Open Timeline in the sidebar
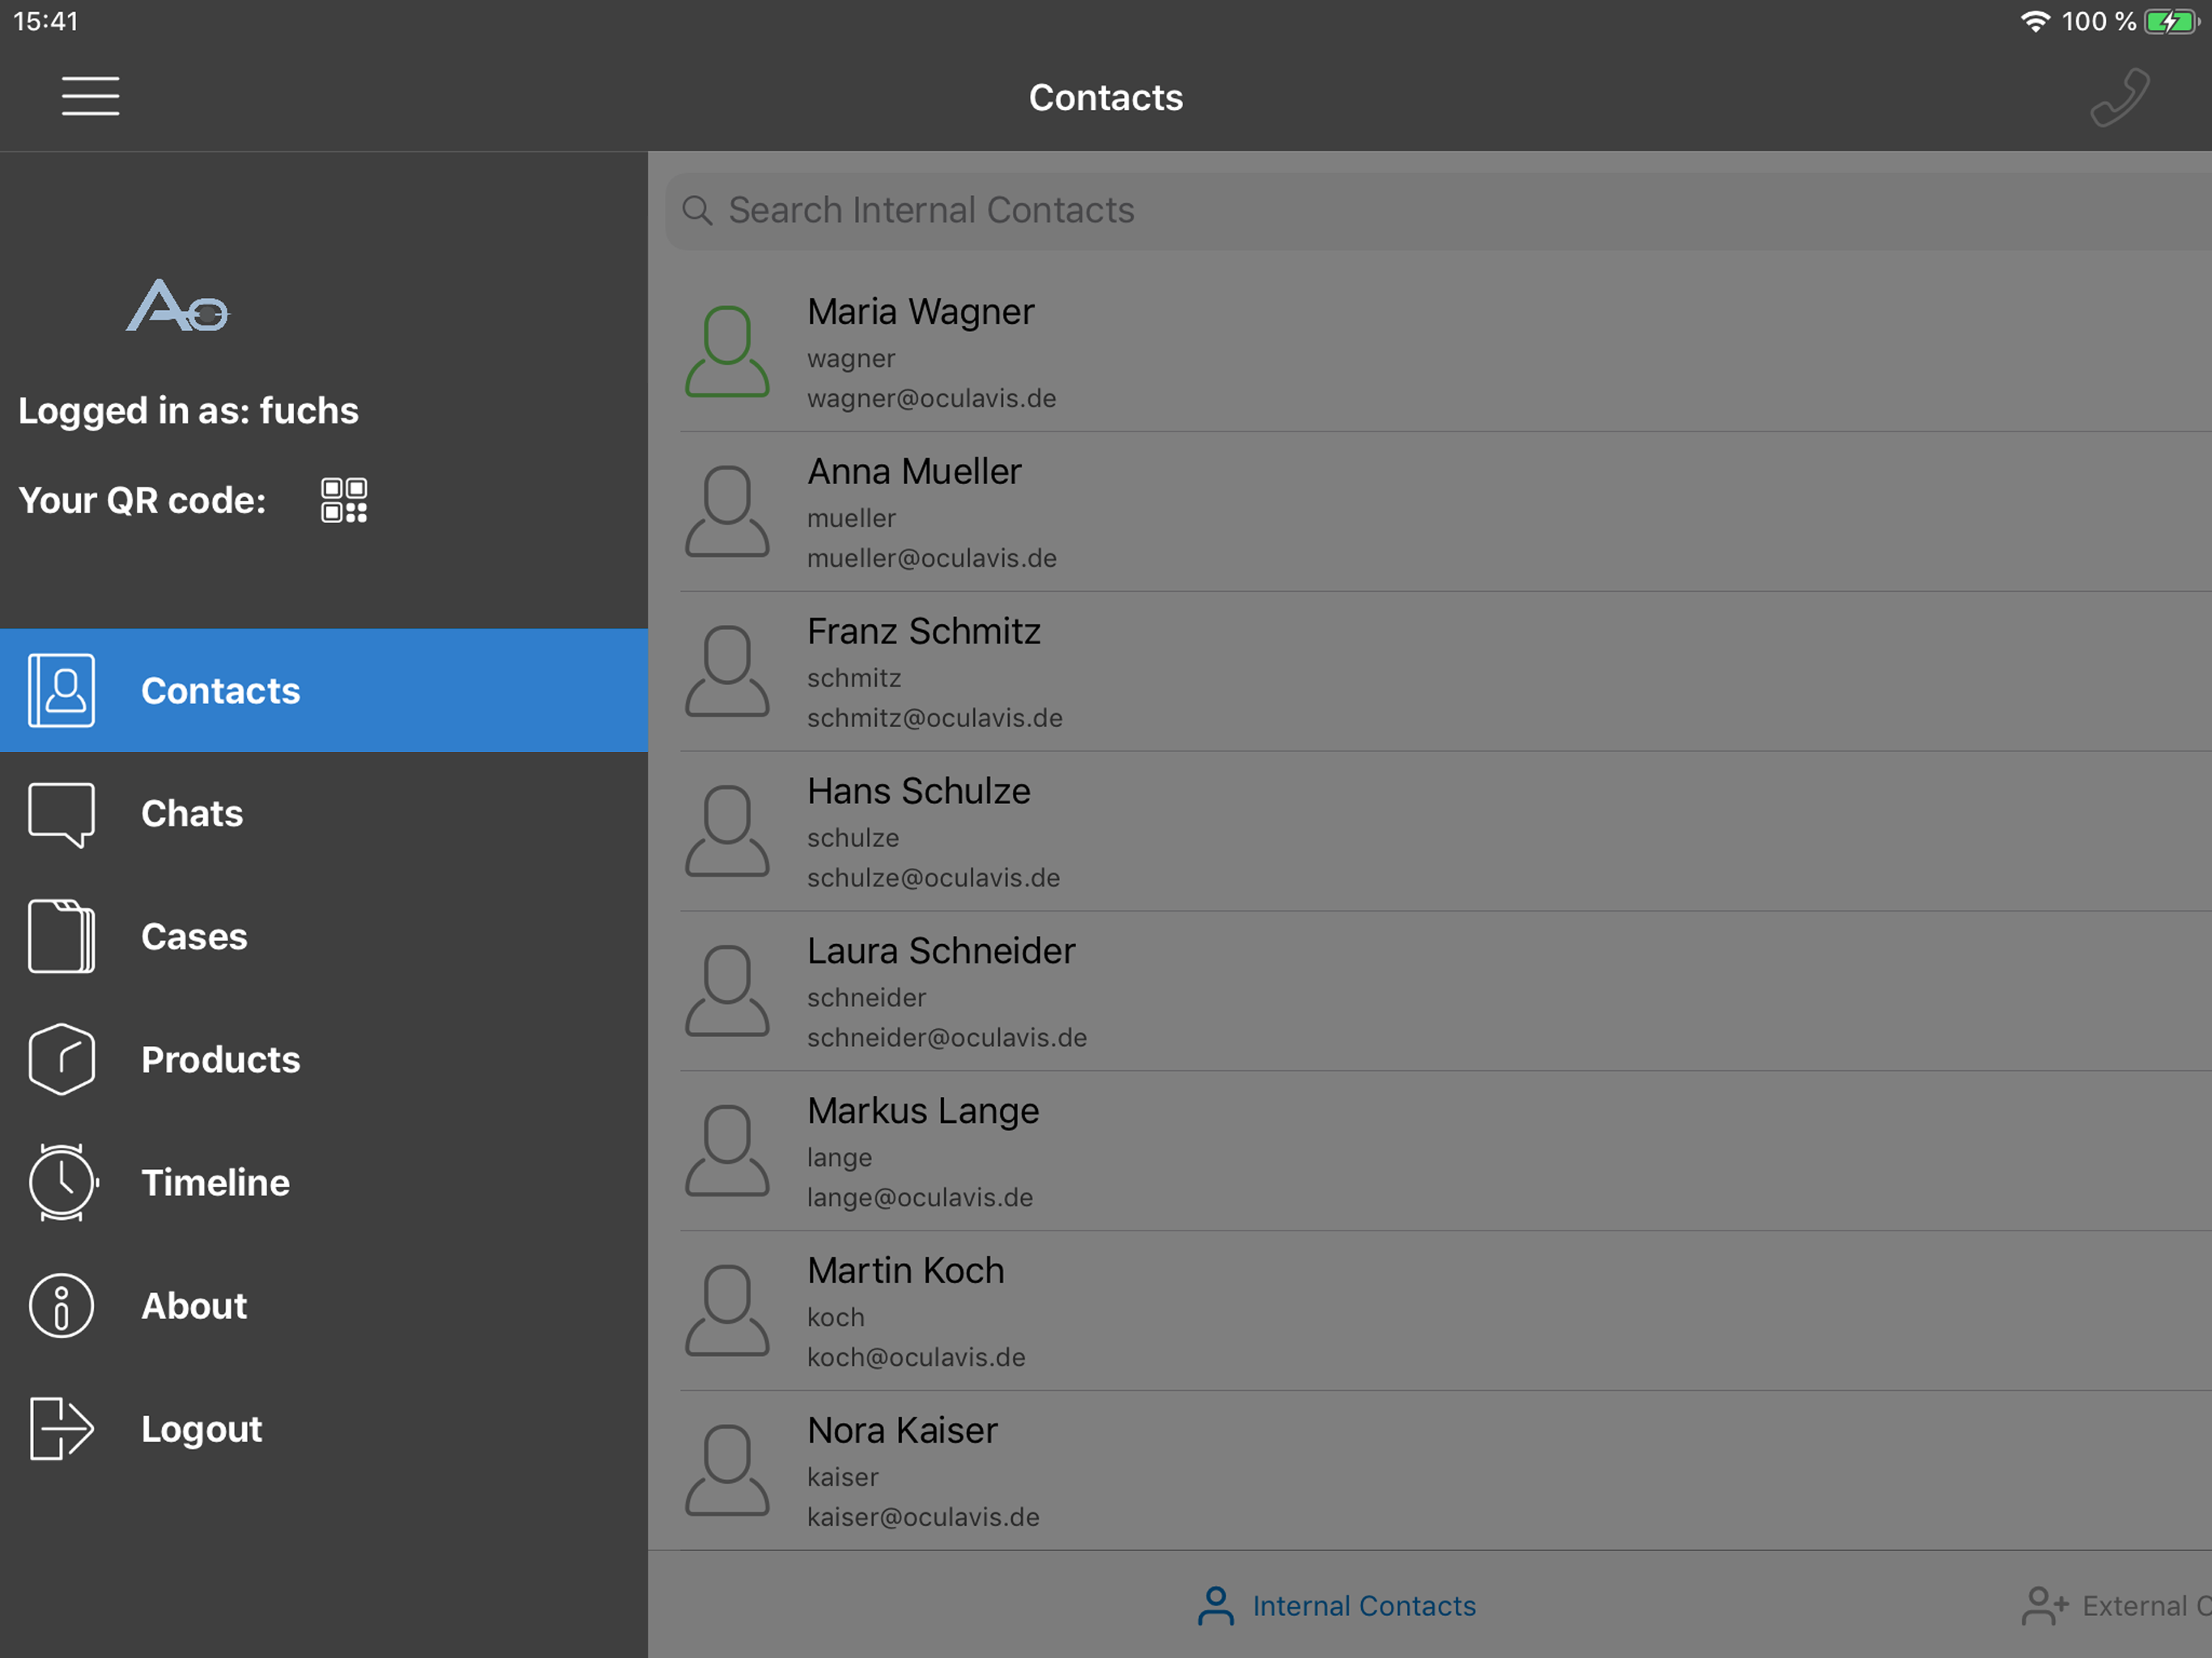The image size is (2212, 1658). (324, 1182)
